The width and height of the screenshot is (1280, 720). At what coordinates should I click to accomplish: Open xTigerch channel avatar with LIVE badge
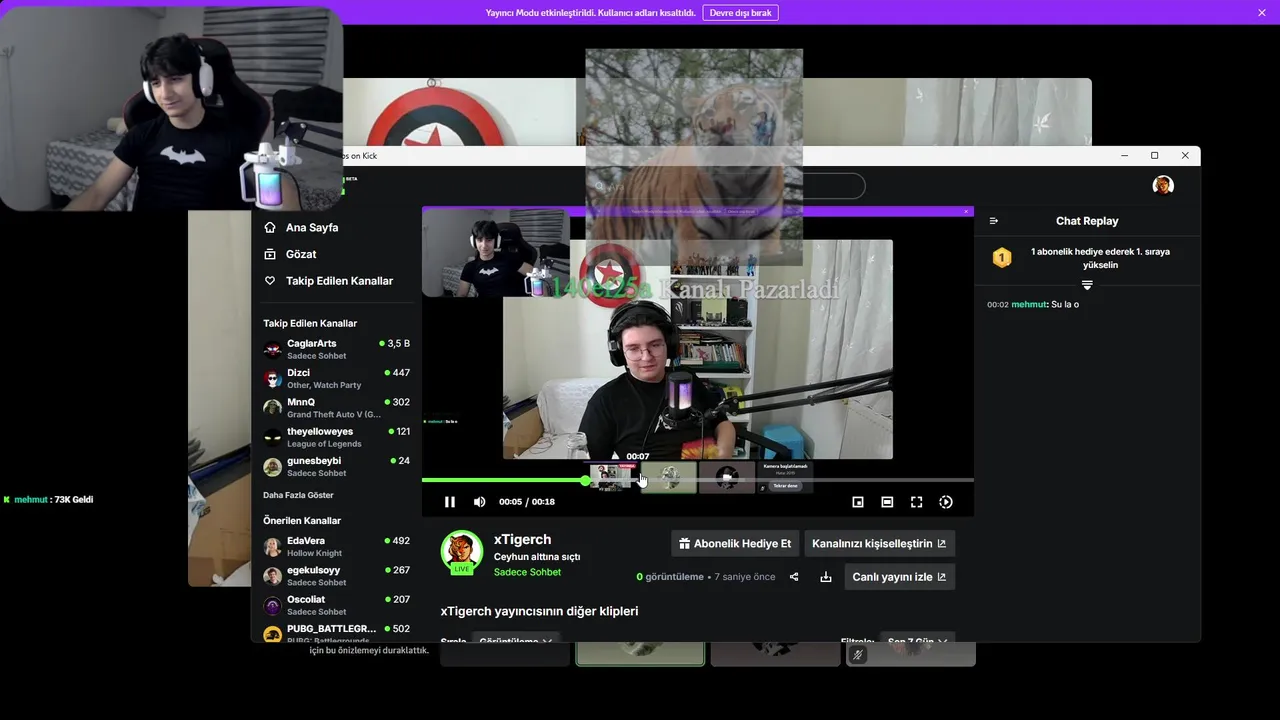point(462,552)
